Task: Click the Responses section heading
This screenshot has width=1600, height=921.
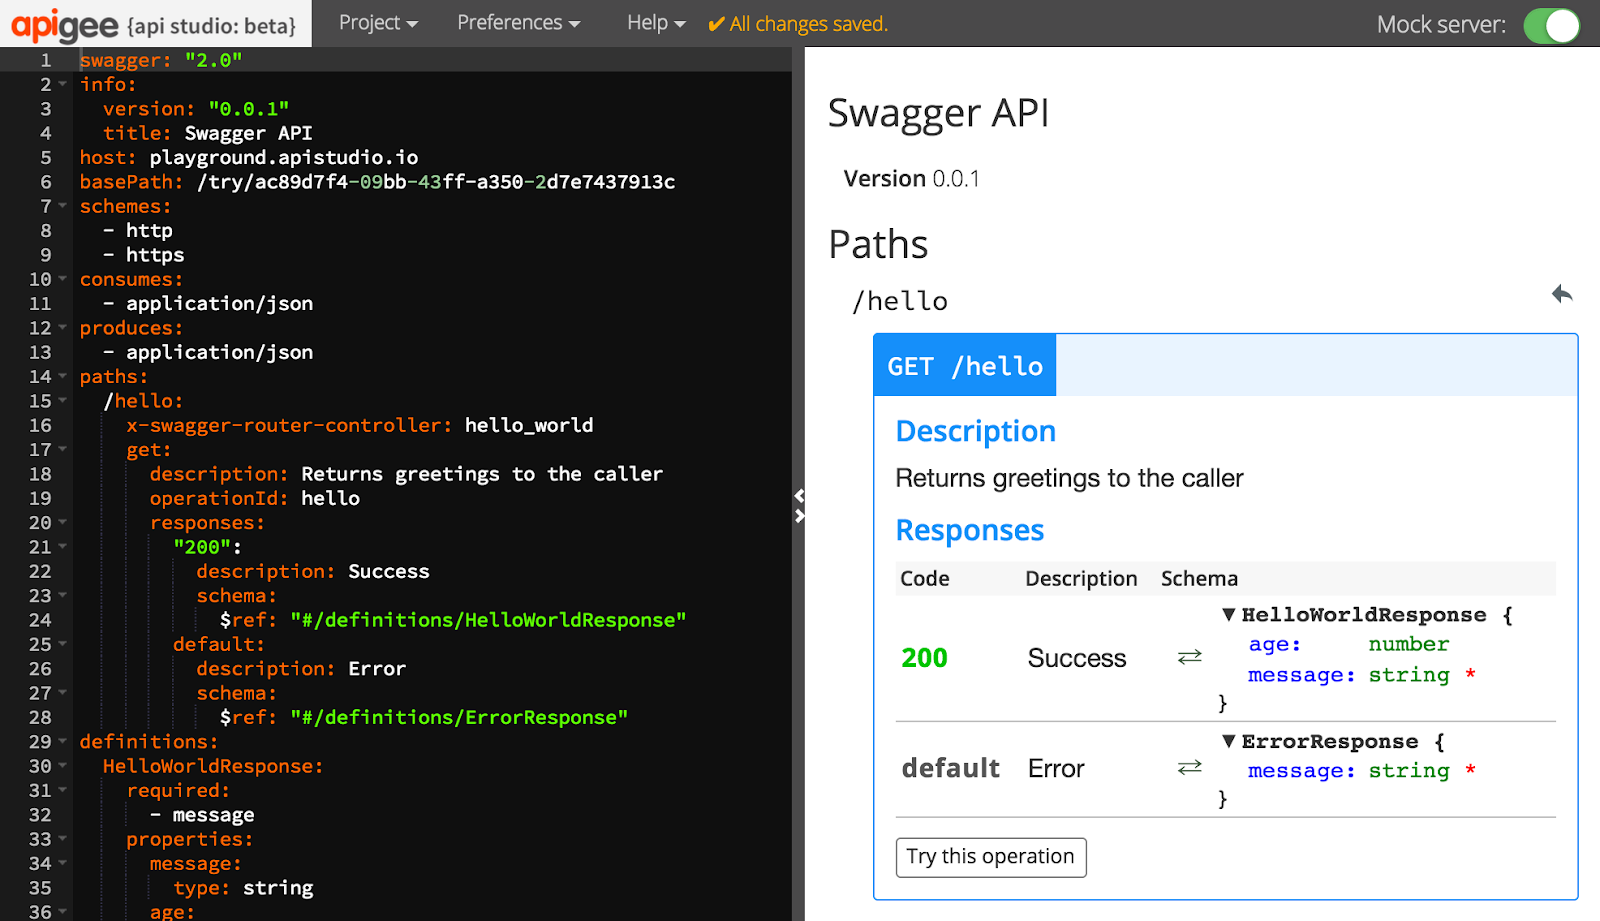Action: click(x=969, y=530)
